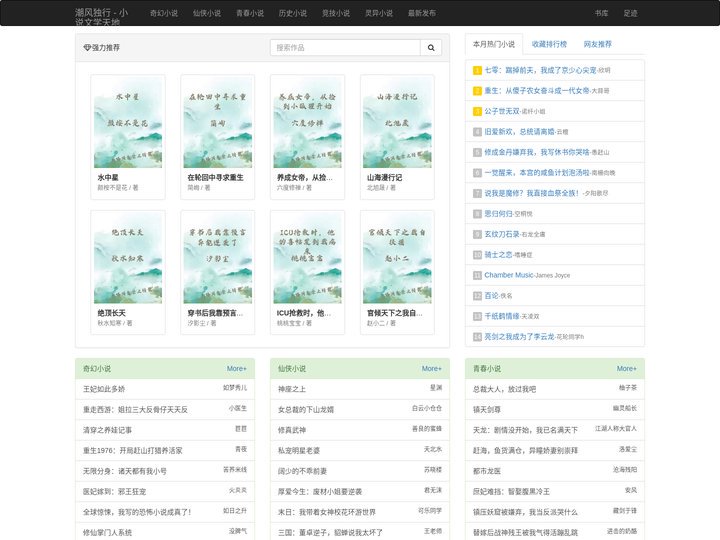This screenshot has height=540, width=720.
Task: Open ranked novel 说我是魔修？我直接血祭全族！
Action: [x=532, y=193]
